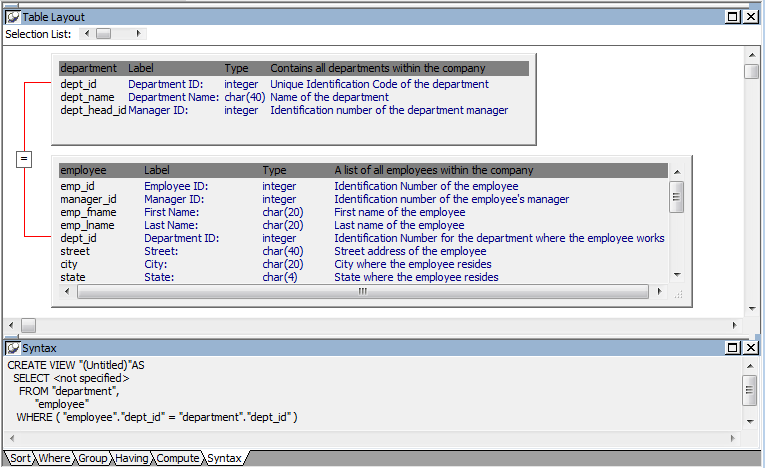Click the employee table horizontal scrollbar thumb

pos(362,292)
